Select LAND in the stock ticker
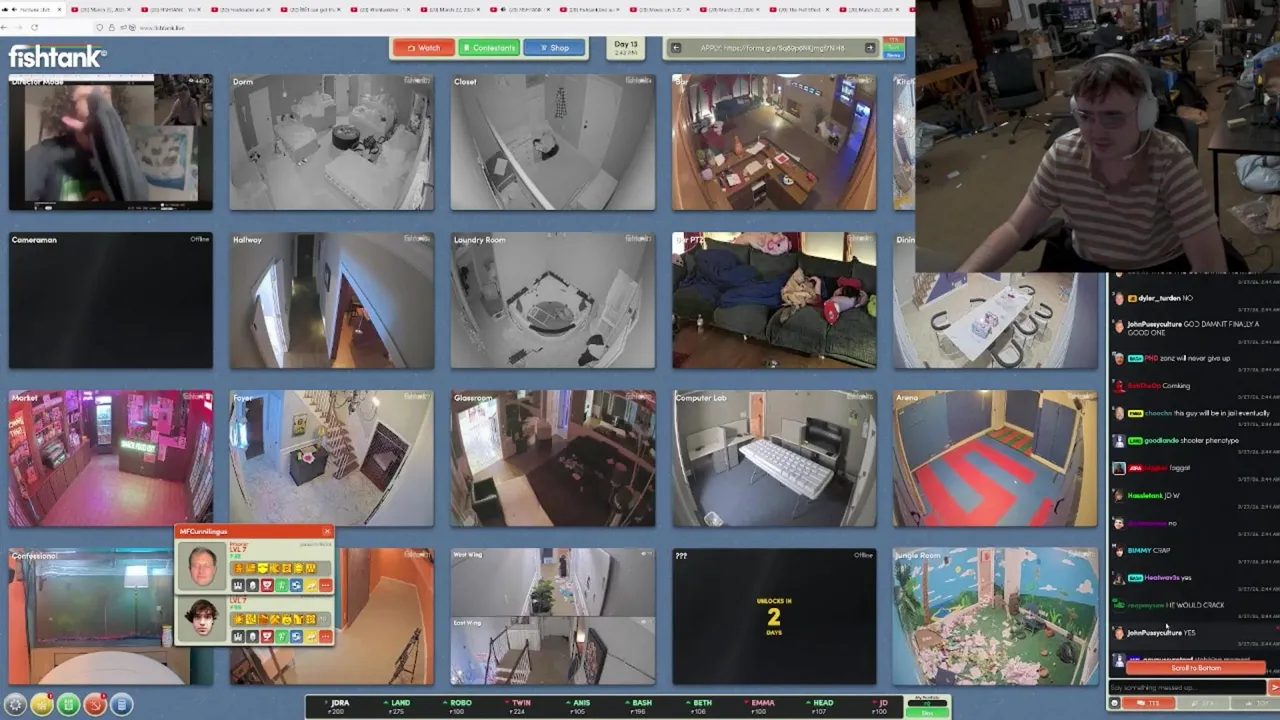 coord(397,707)
